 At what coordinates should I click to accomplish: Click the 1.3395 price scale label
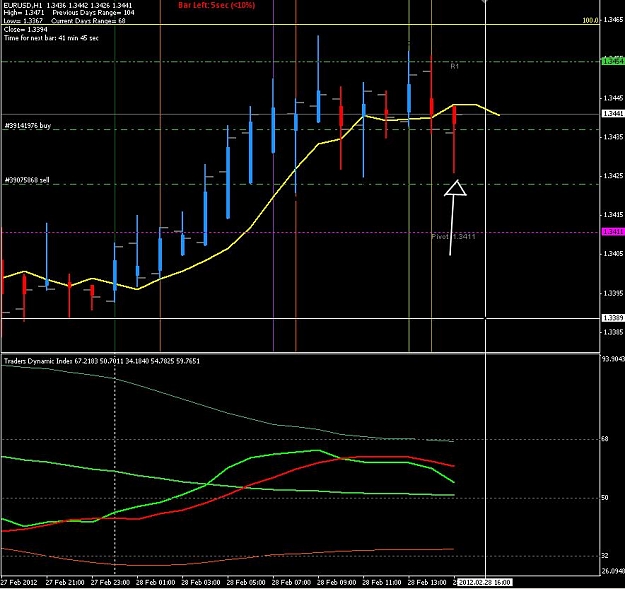(613, 293)
